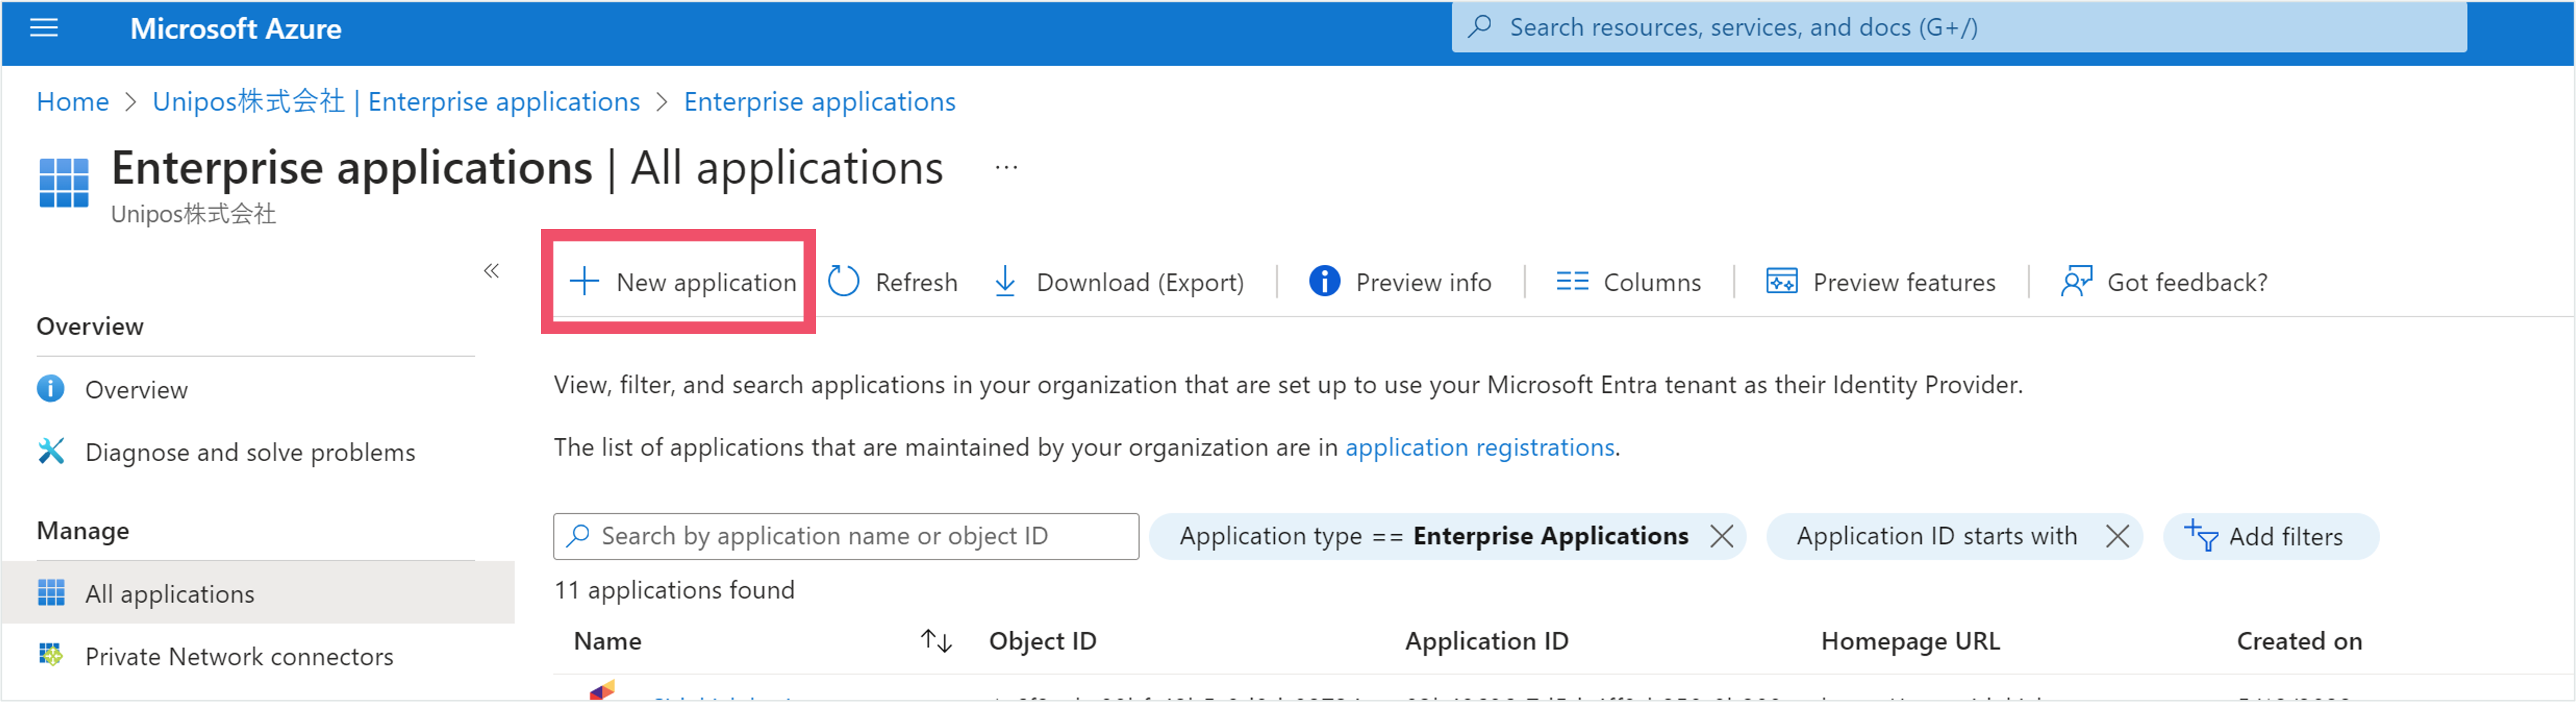
Task: Open the hamburger portal menu
Action: pos(44,28)
